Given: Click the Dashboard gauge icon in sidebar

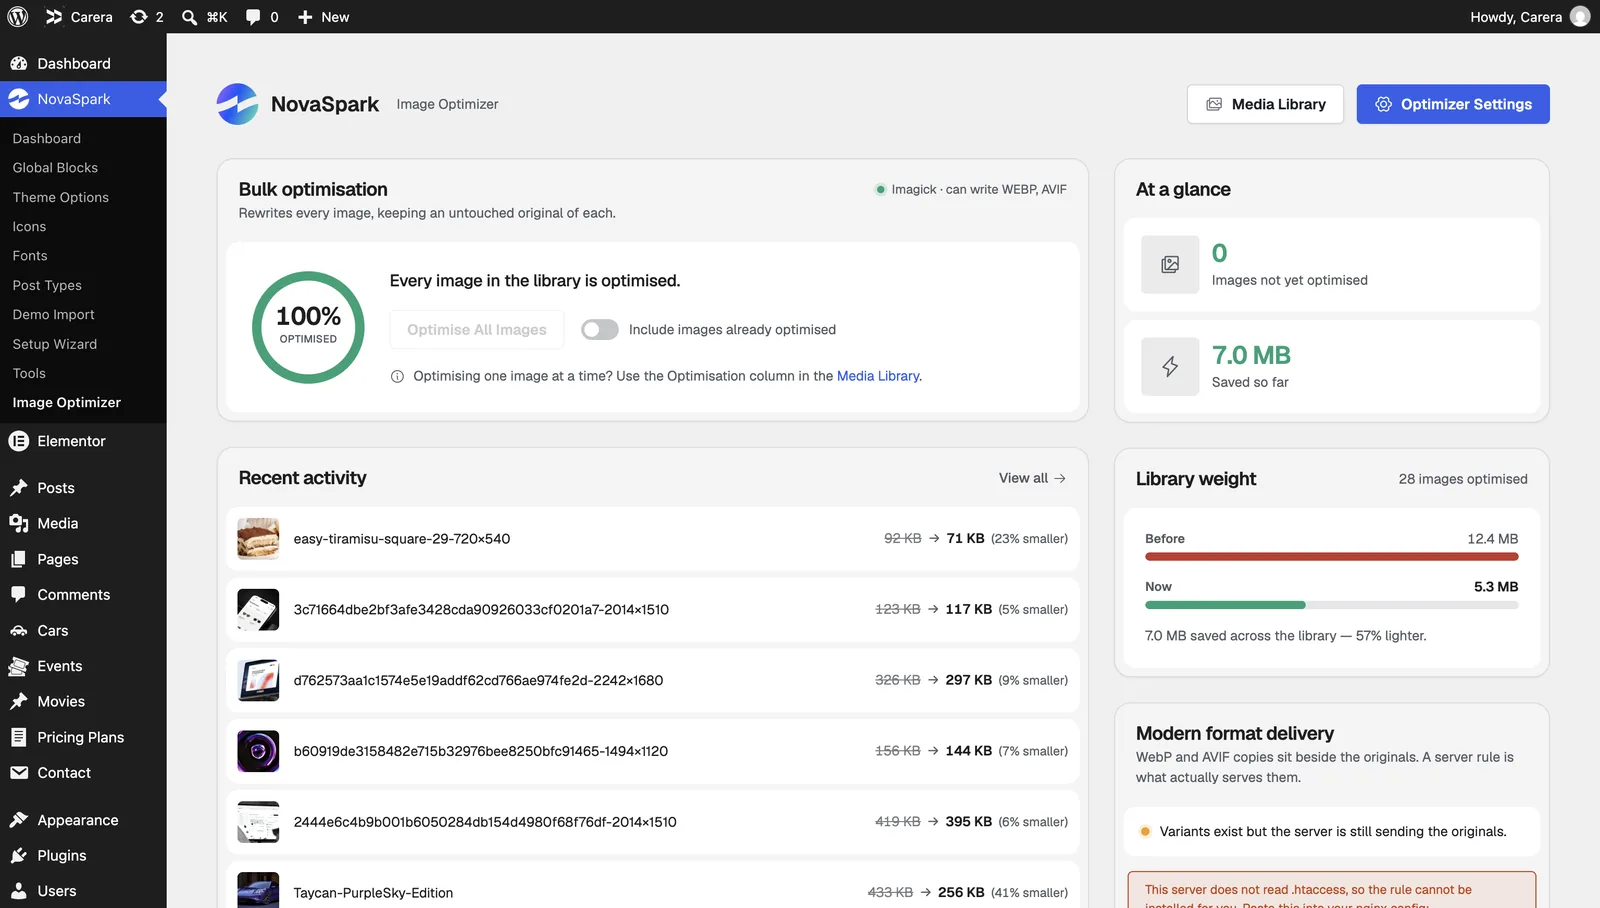Looking at the screenshot, I should pos(19,63).
